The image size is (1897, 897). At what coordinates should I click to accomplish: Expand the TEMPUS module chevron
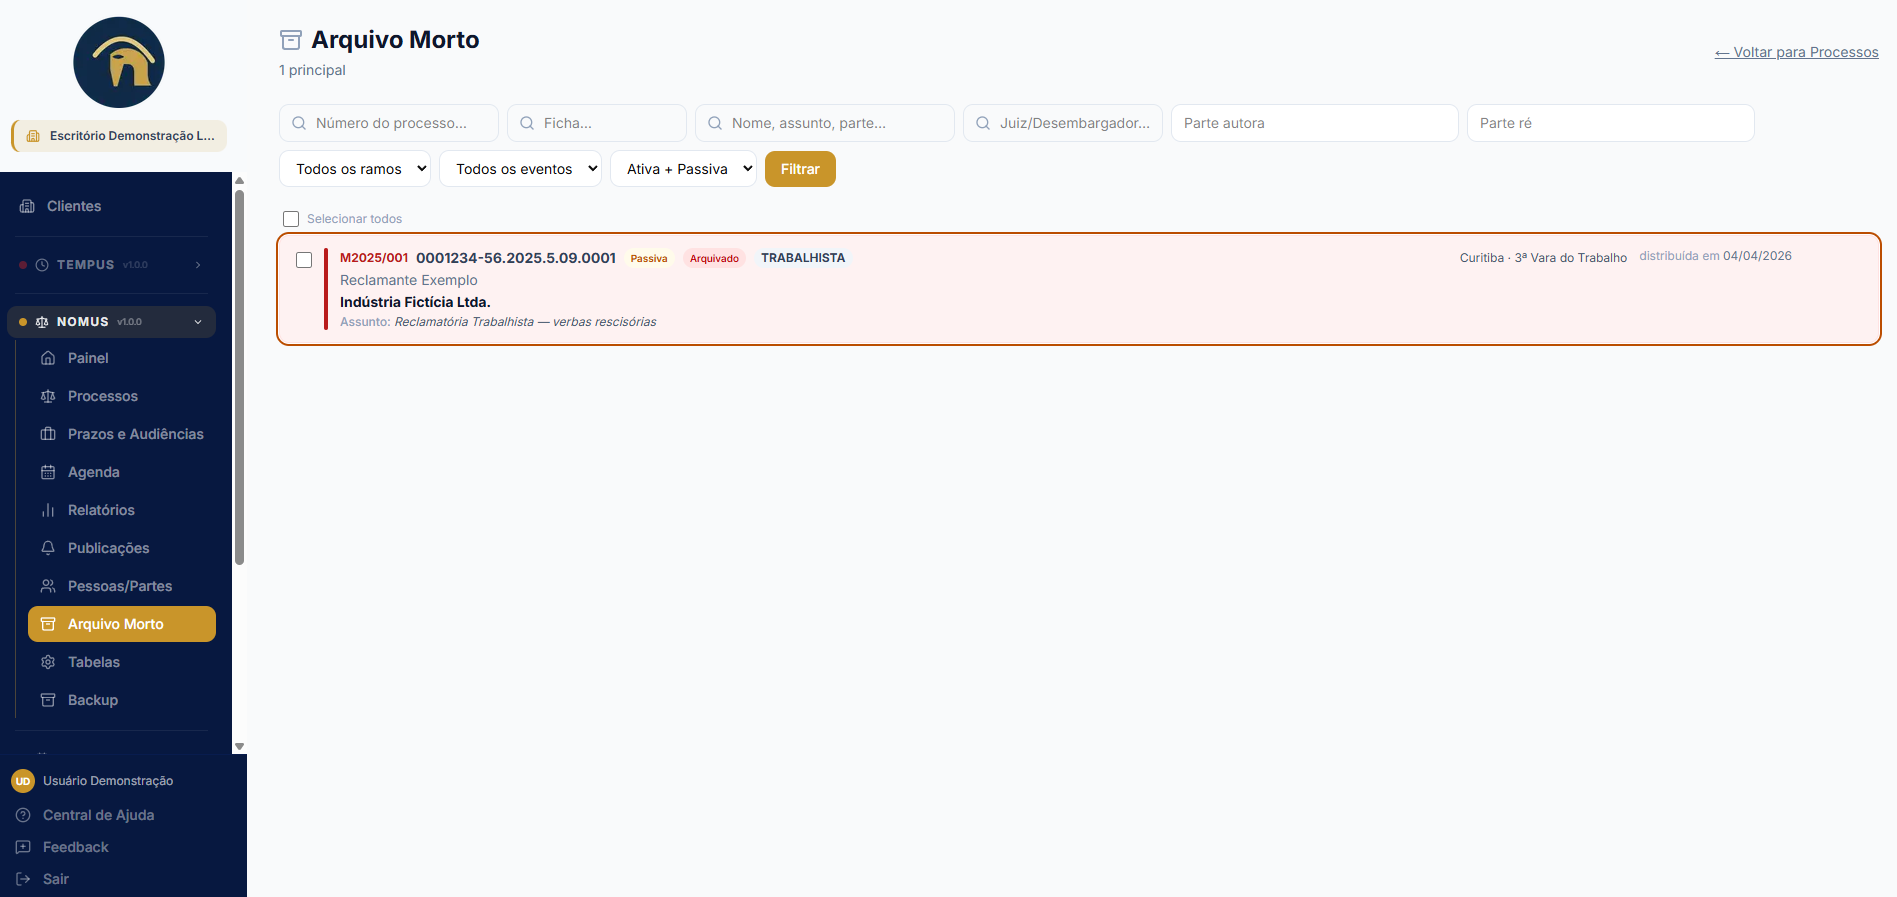[198, 265]
